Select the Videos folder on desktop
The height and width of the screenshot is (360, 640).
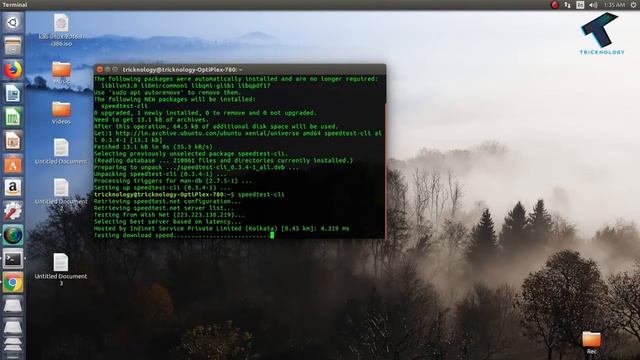pos(61,113)
